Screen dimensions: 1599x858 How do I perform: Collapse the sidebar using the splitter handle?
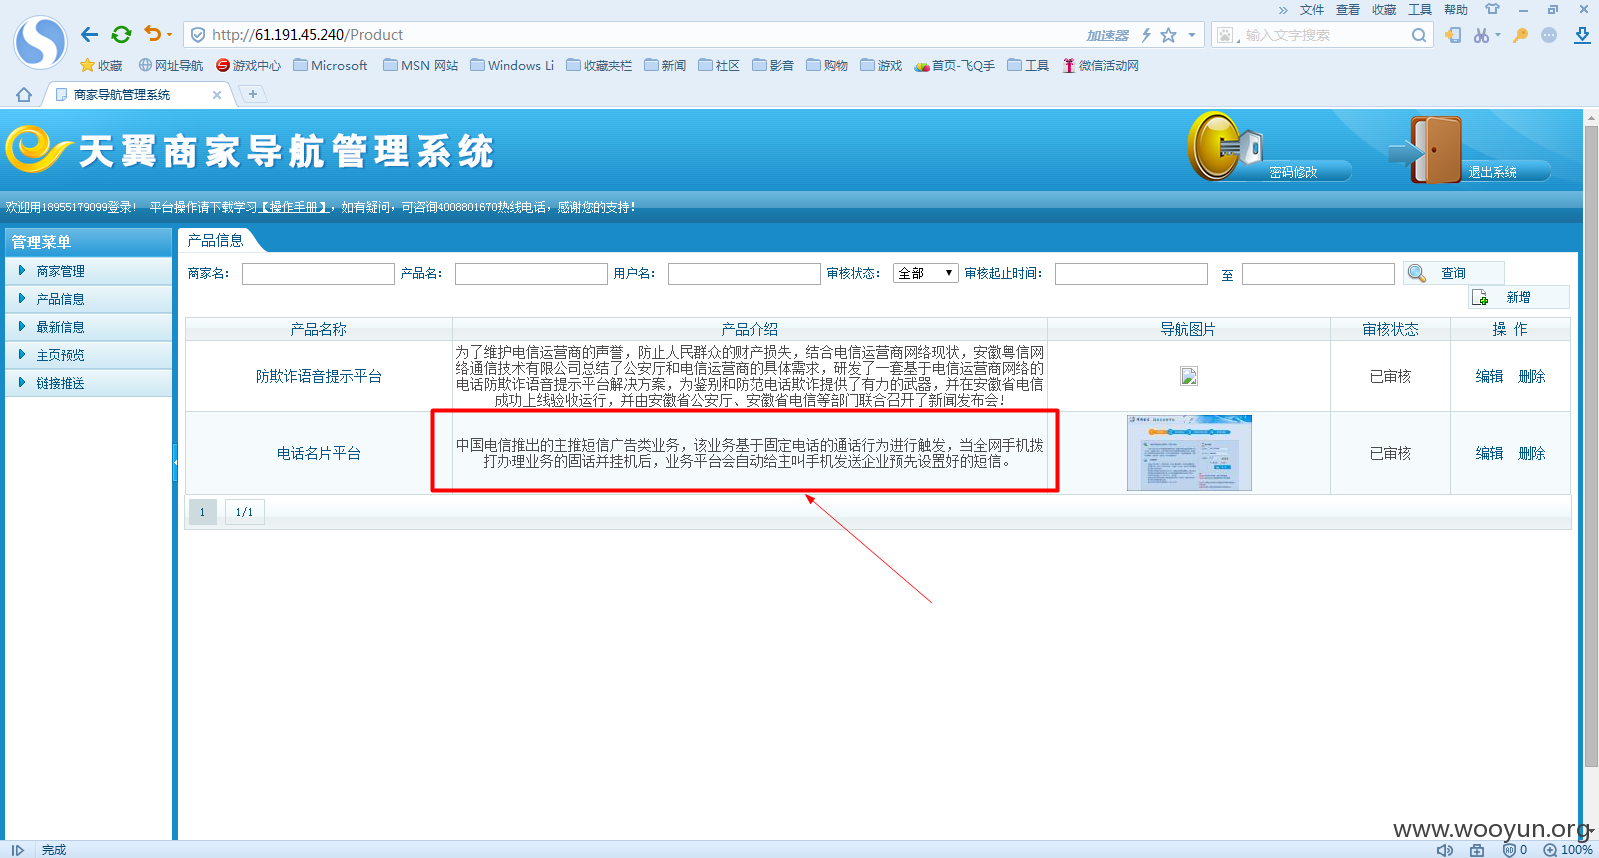coord(175,462)
